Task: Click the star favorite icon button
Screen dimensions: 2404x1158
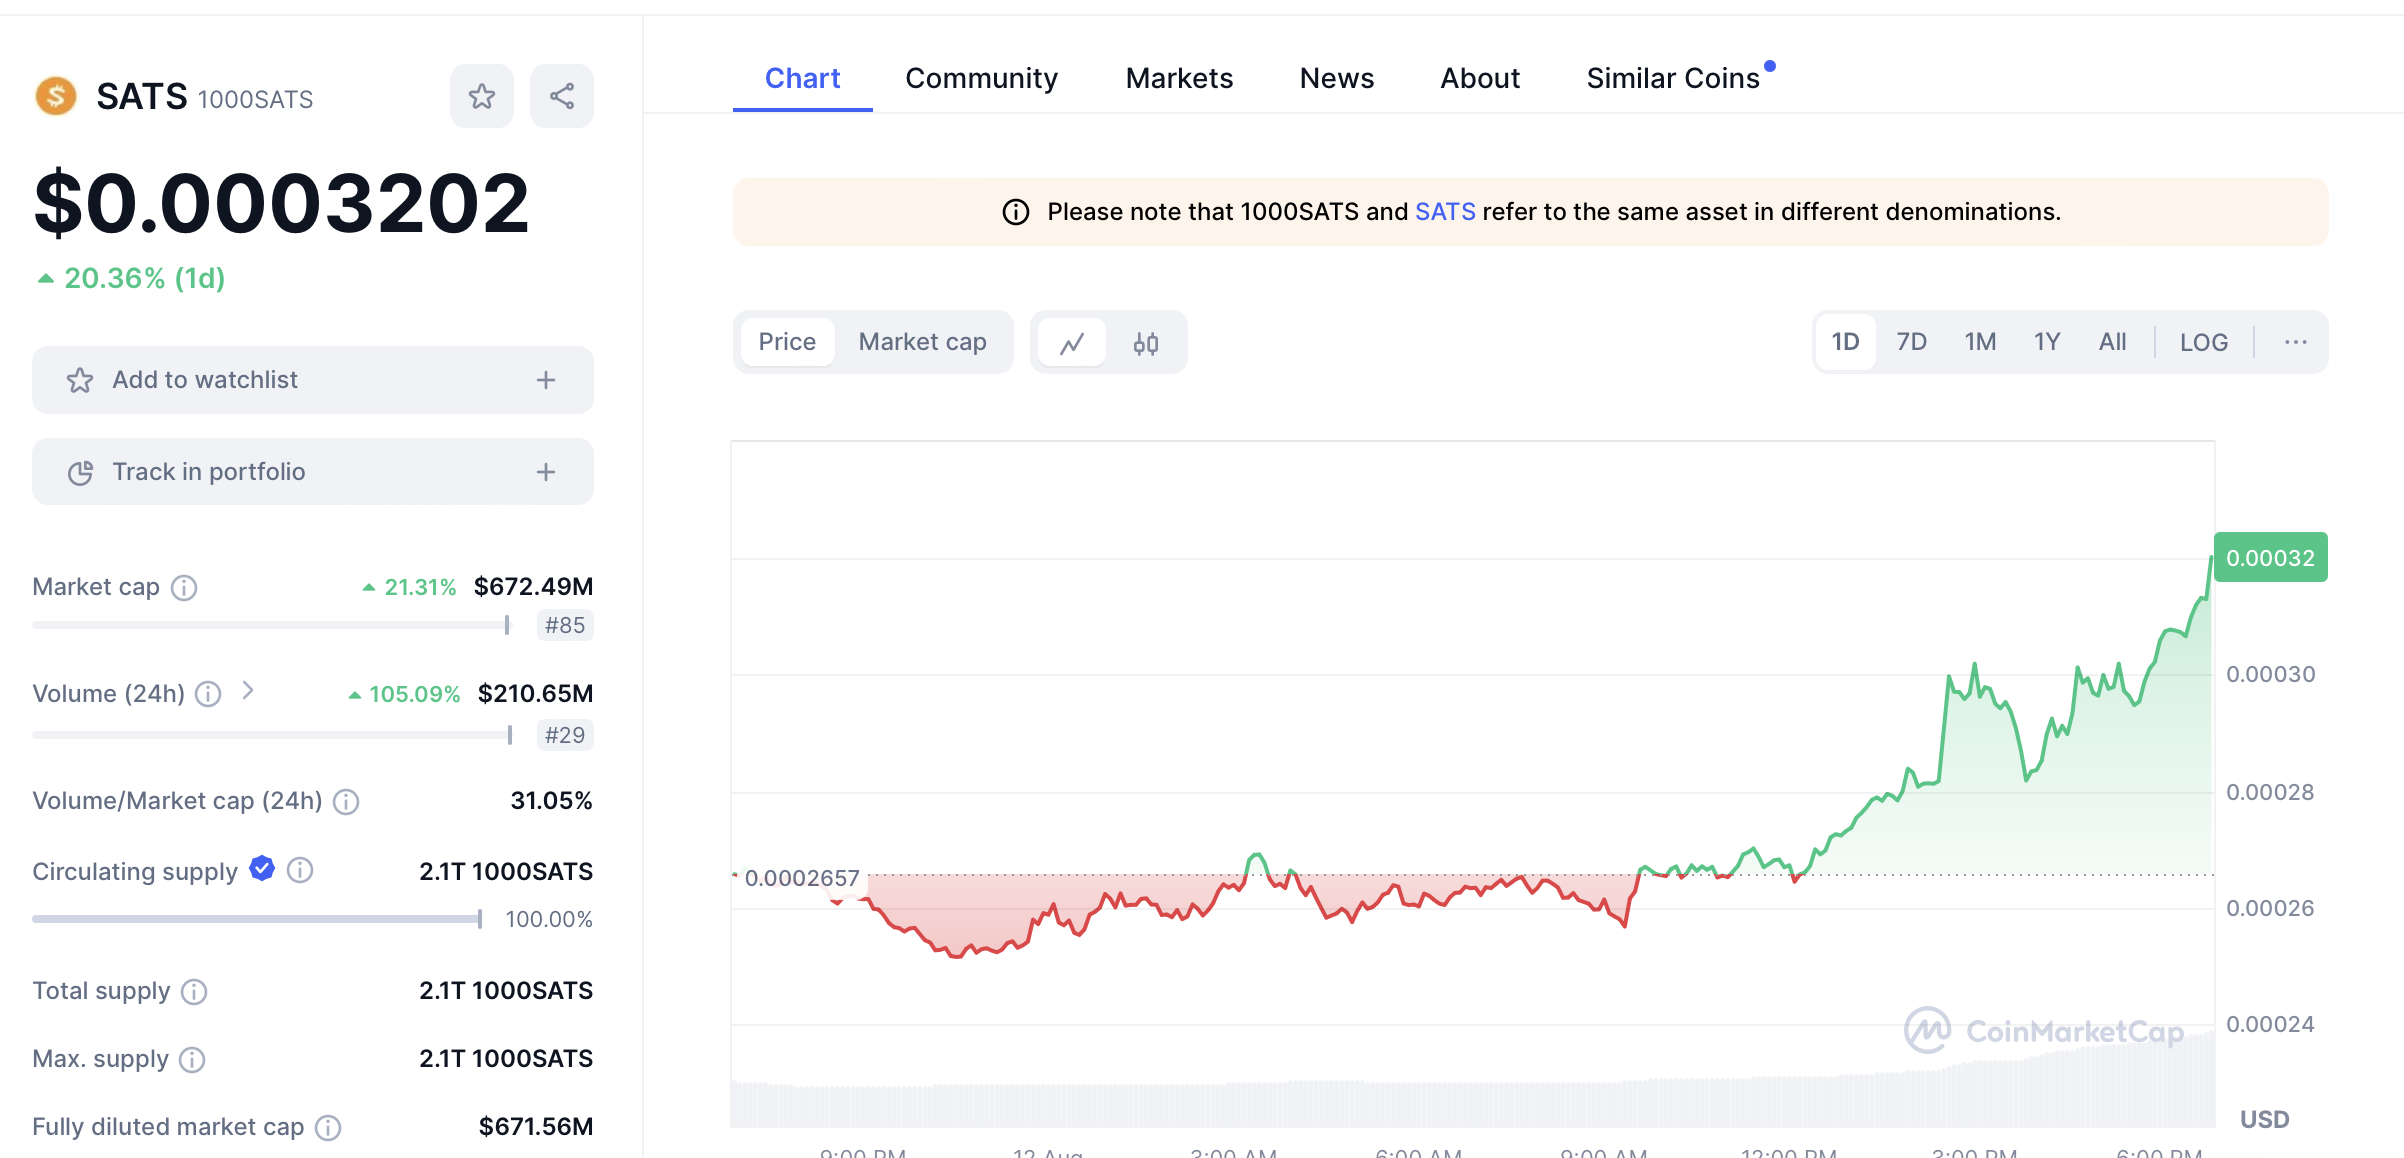Action: point(481,96)
